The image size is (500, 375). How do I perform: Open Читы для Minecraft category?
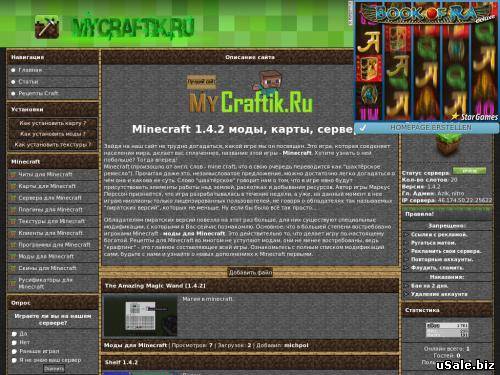(x=45, y=174)
